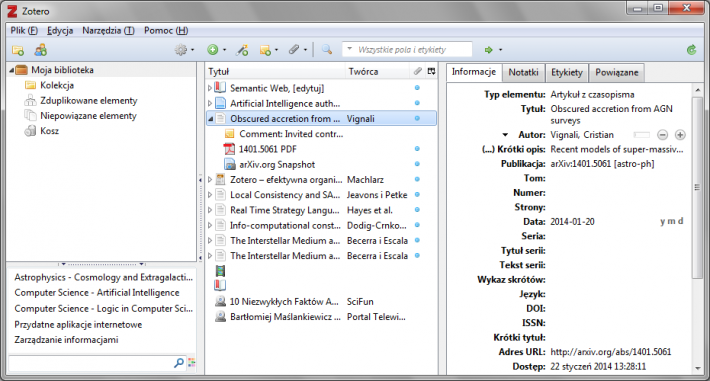Click the tag selector colored menu icon
Image resolution: width=710 pixels, height=381 pixels.
pyautogui.click(x=192, y=362)
